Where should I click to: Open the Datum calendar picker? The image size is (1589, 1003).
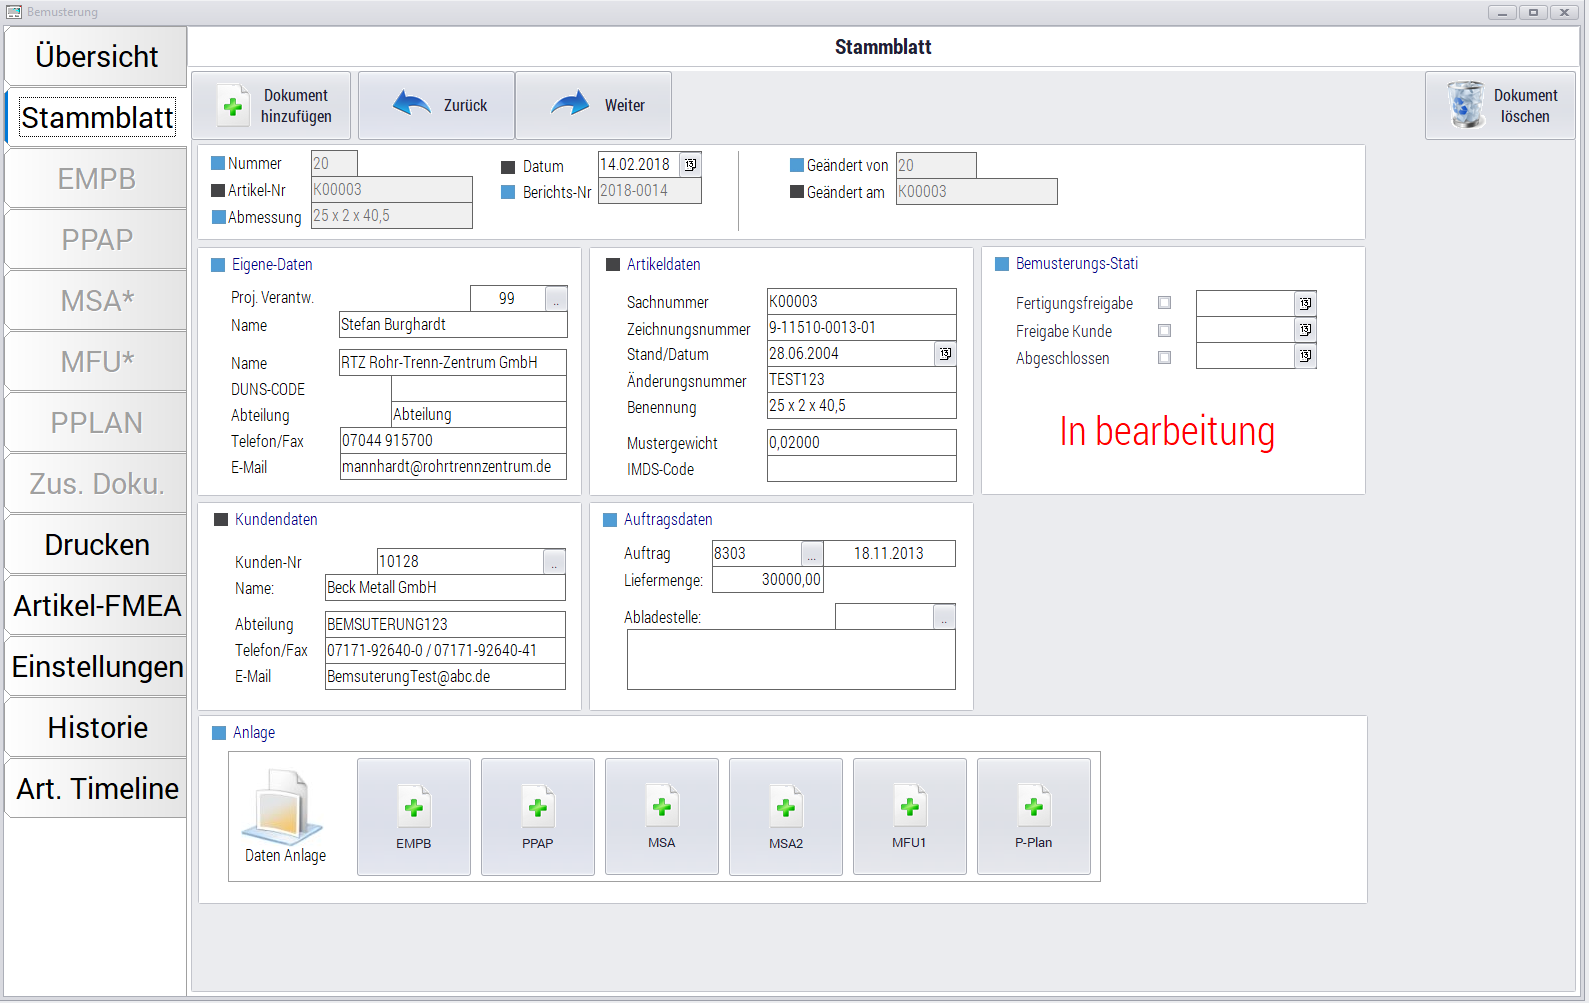[690, 164]
